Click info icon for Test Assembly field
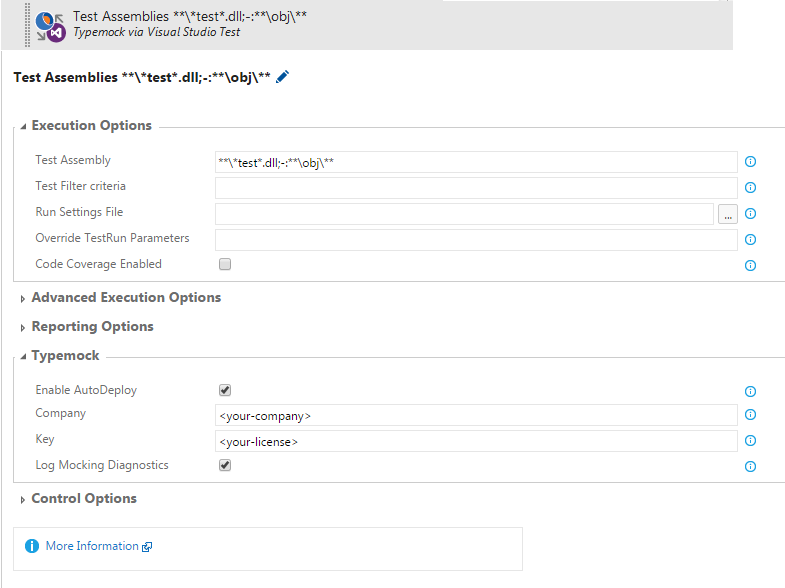The height and width of the screenshot is (588, 785). [x=750, y=162]
